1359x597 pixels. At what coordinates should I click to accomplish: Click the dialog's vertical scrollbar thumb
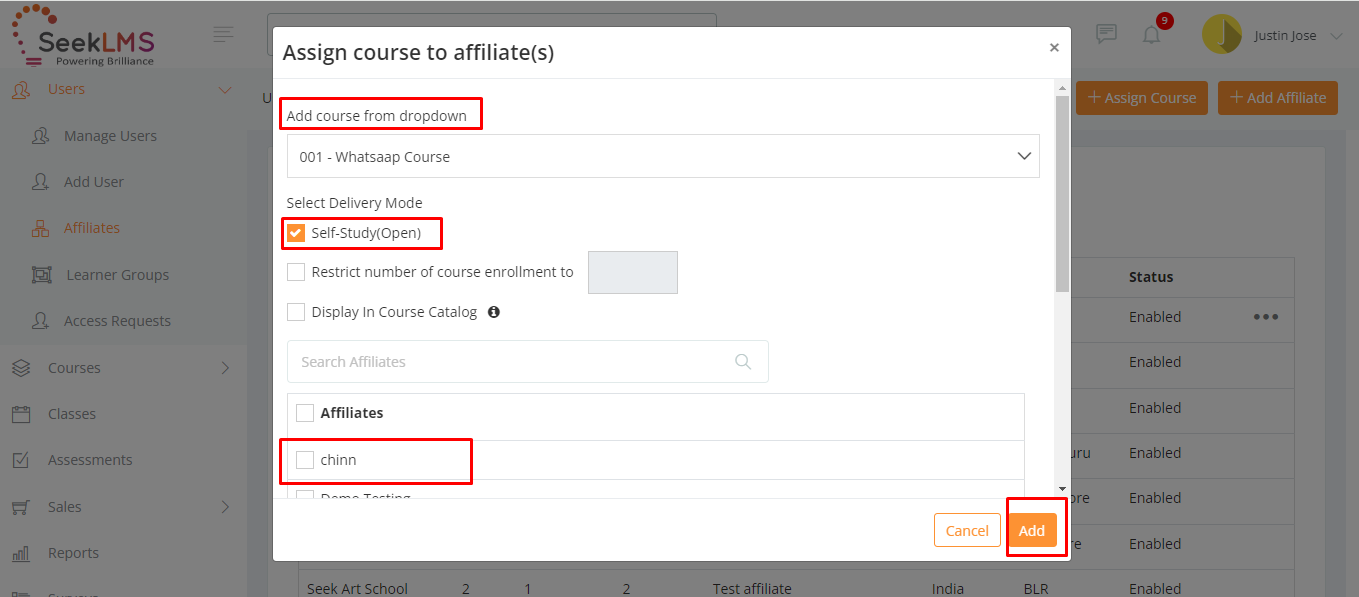(x=1062, y=194)
